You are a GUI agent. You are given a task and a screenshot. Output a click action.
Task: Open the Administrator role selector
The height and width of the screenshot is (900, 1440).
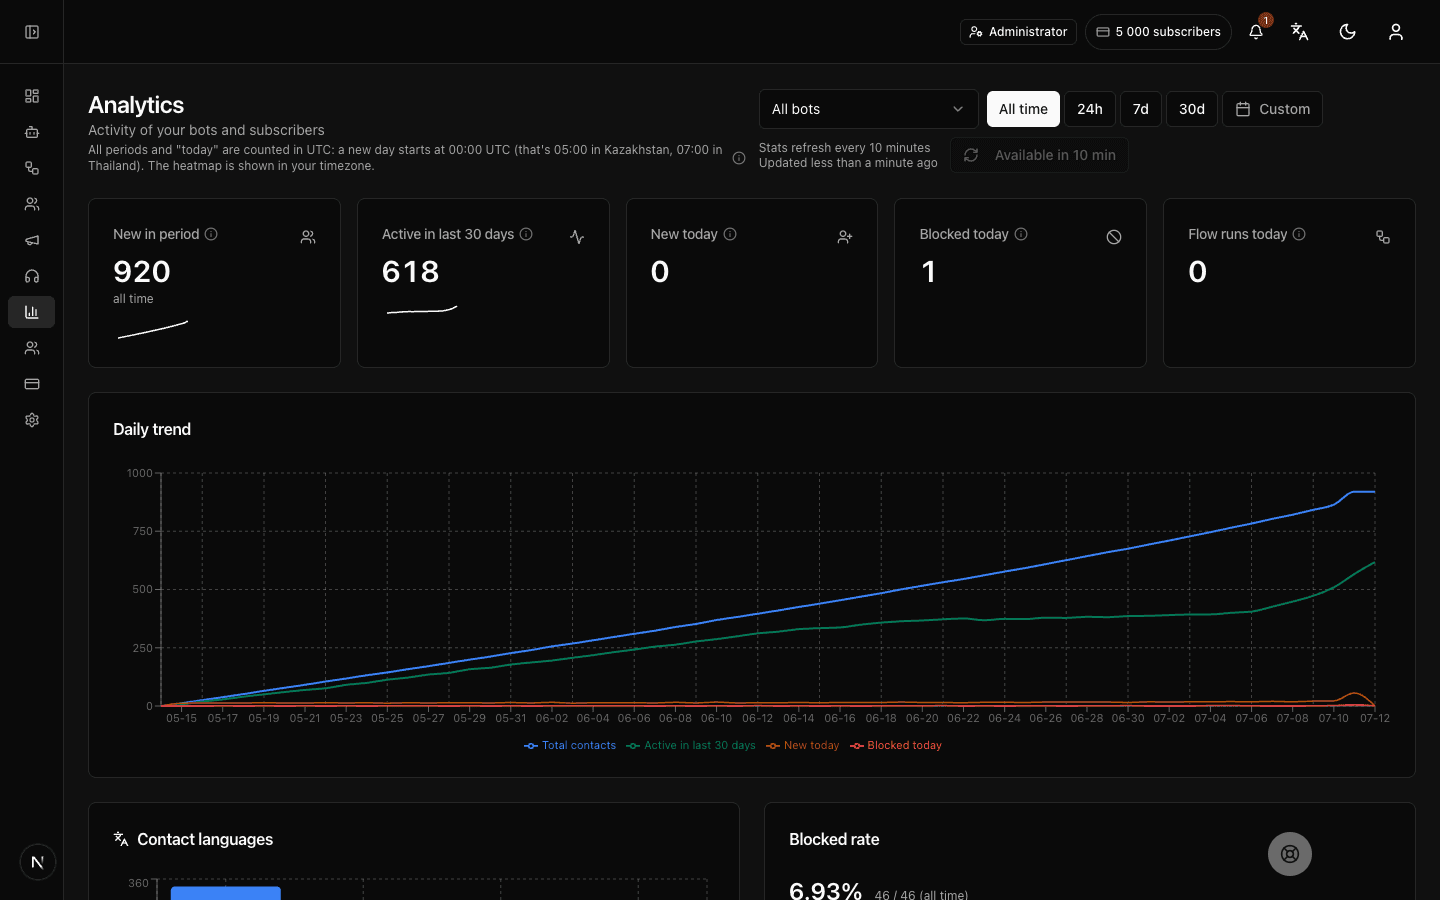(x=1018, y=32)
